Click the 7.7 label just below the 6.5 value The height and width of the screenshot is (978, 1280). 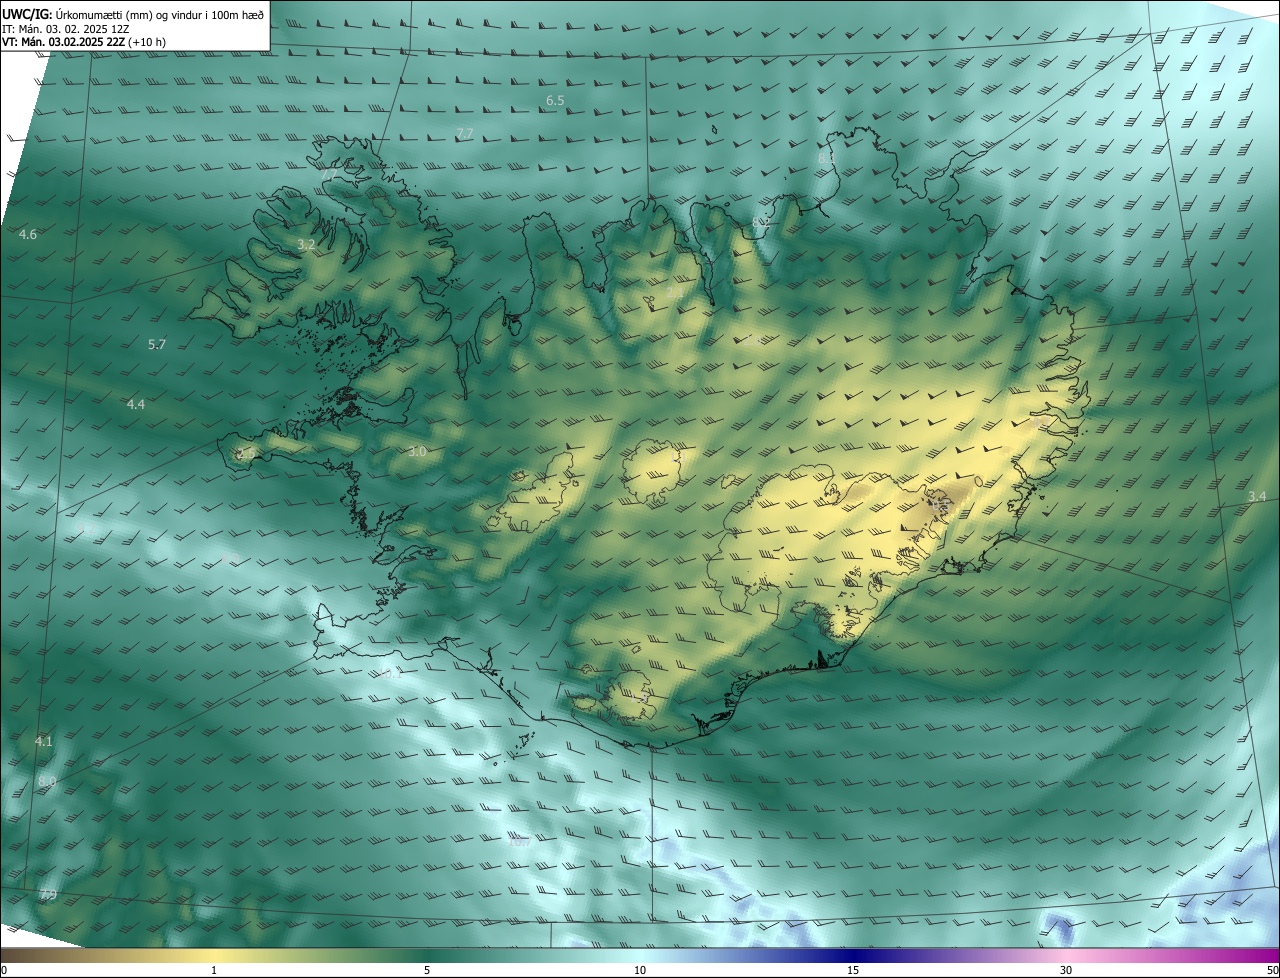coord(464,133)
